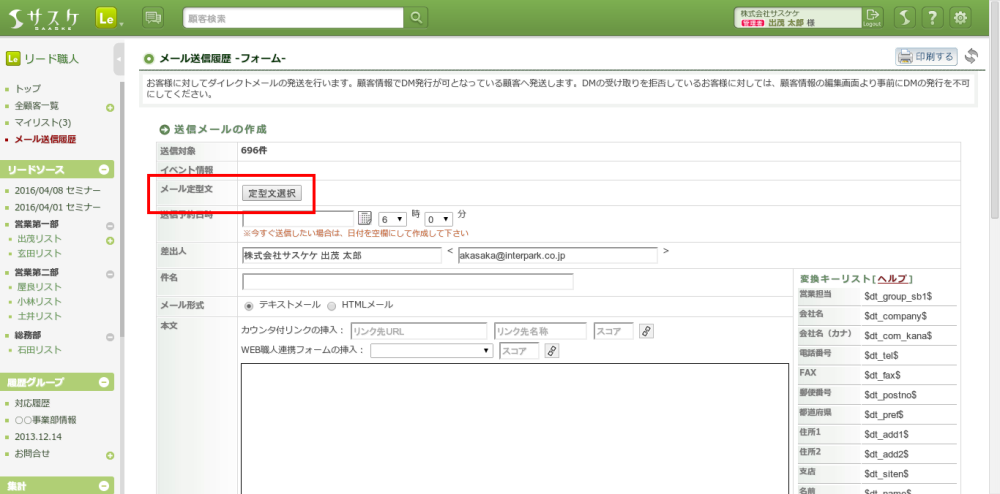Click the 定型文選択 button

(272, 193)
